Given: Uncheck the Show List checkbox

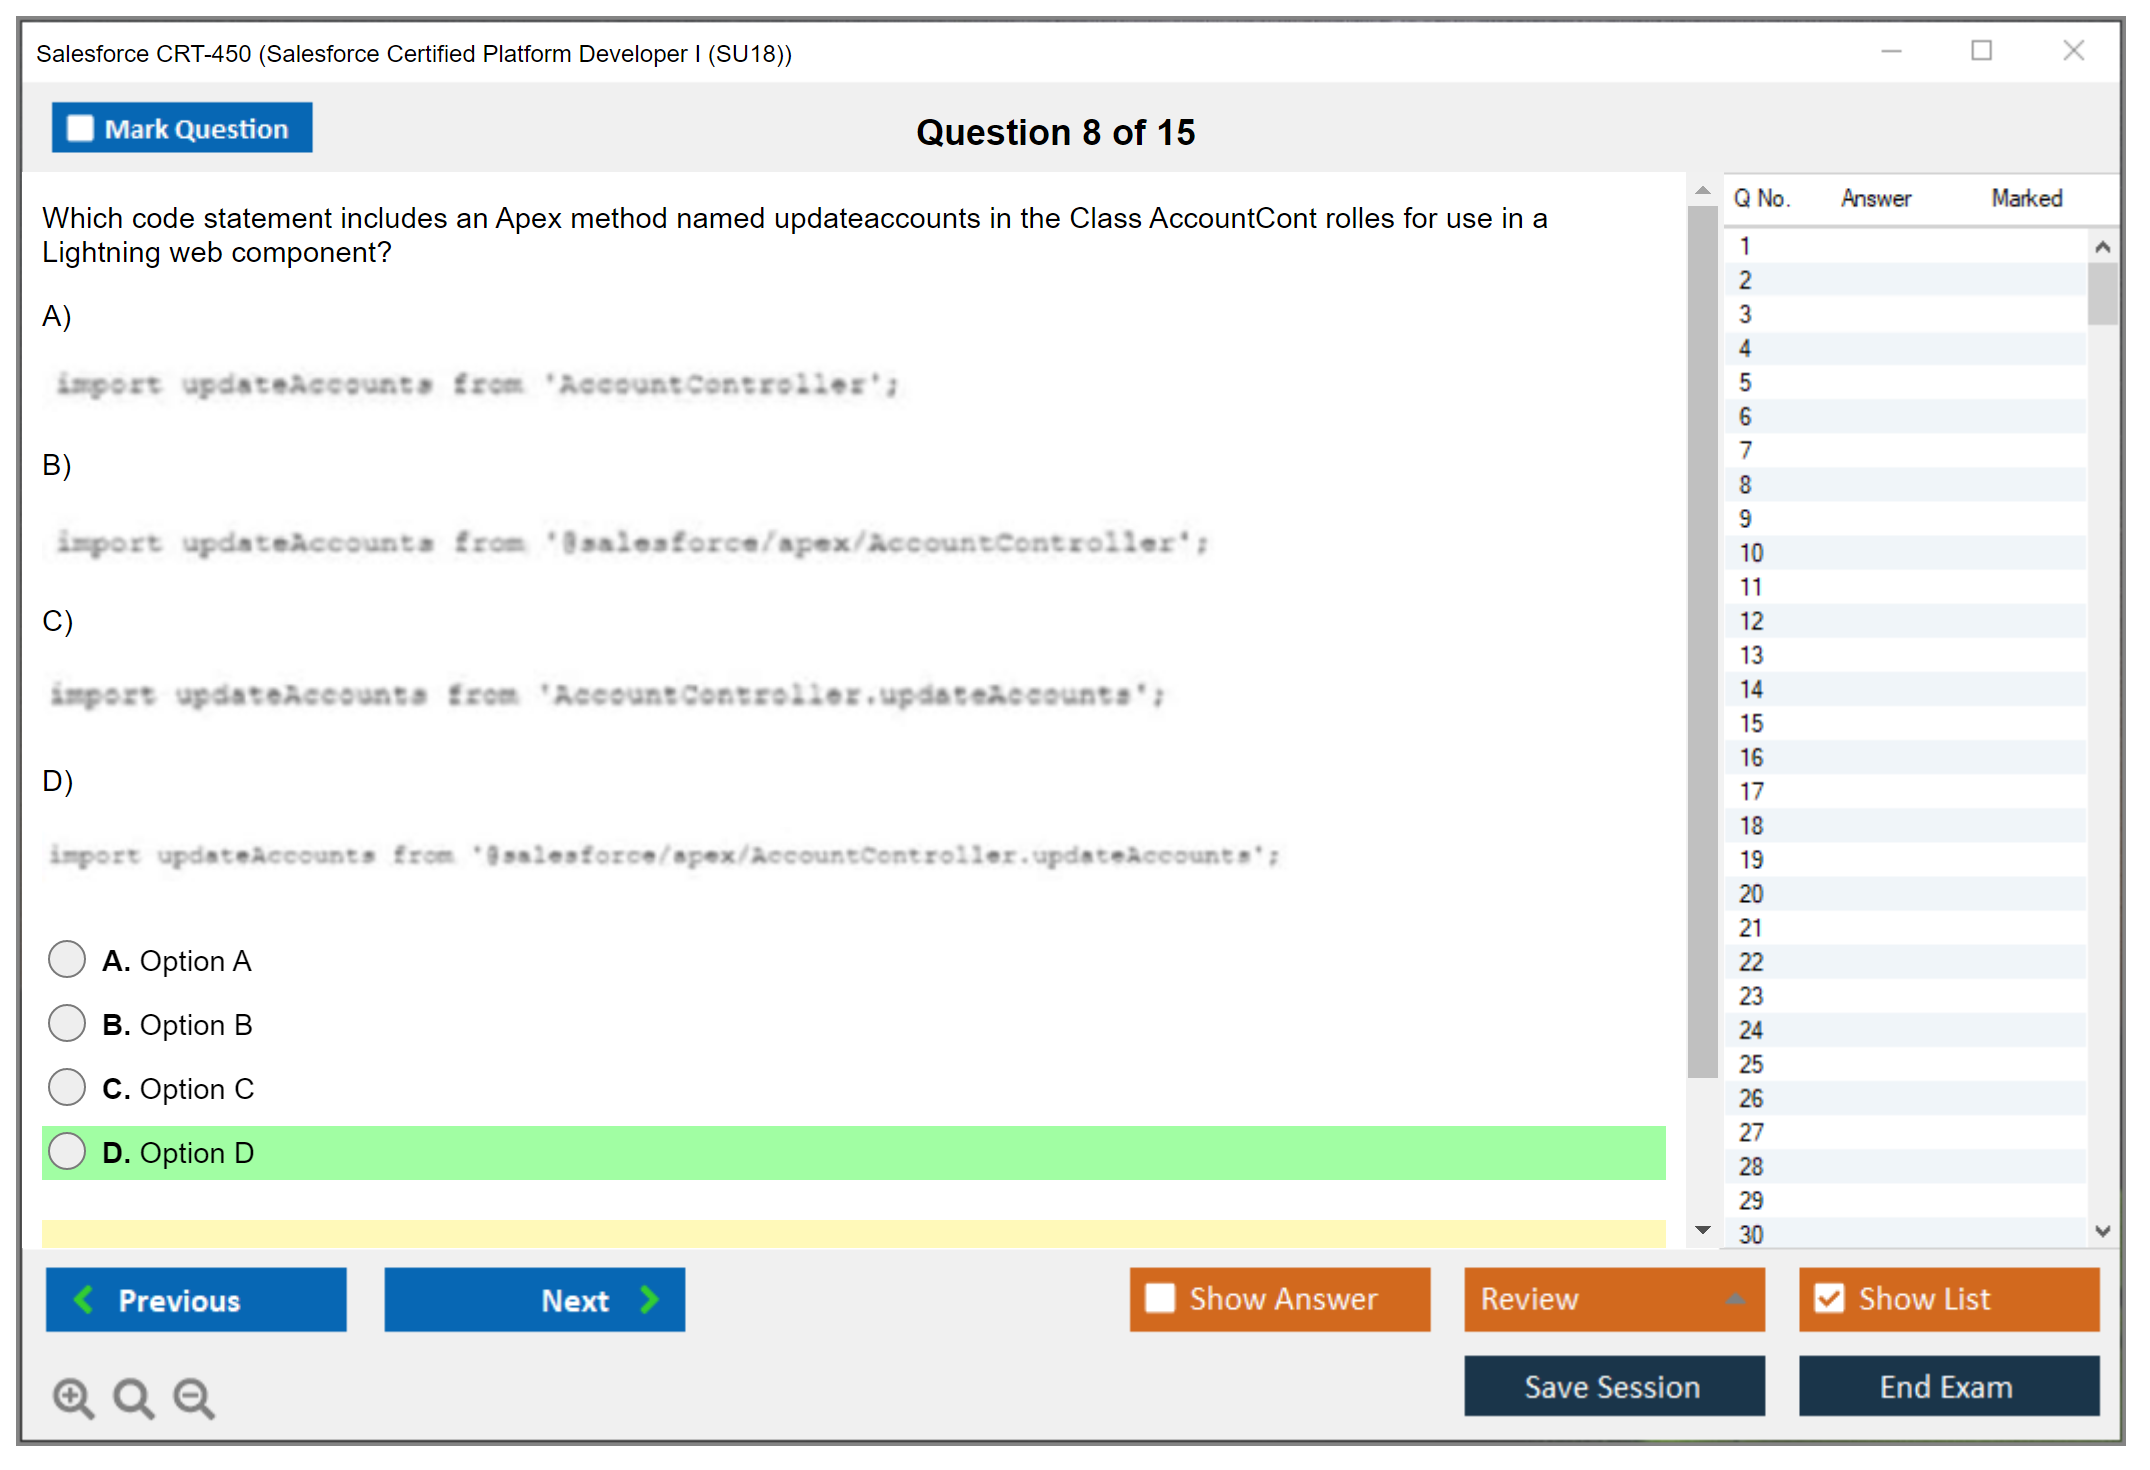Looking at the screenshot, I should [1829, 1299].
